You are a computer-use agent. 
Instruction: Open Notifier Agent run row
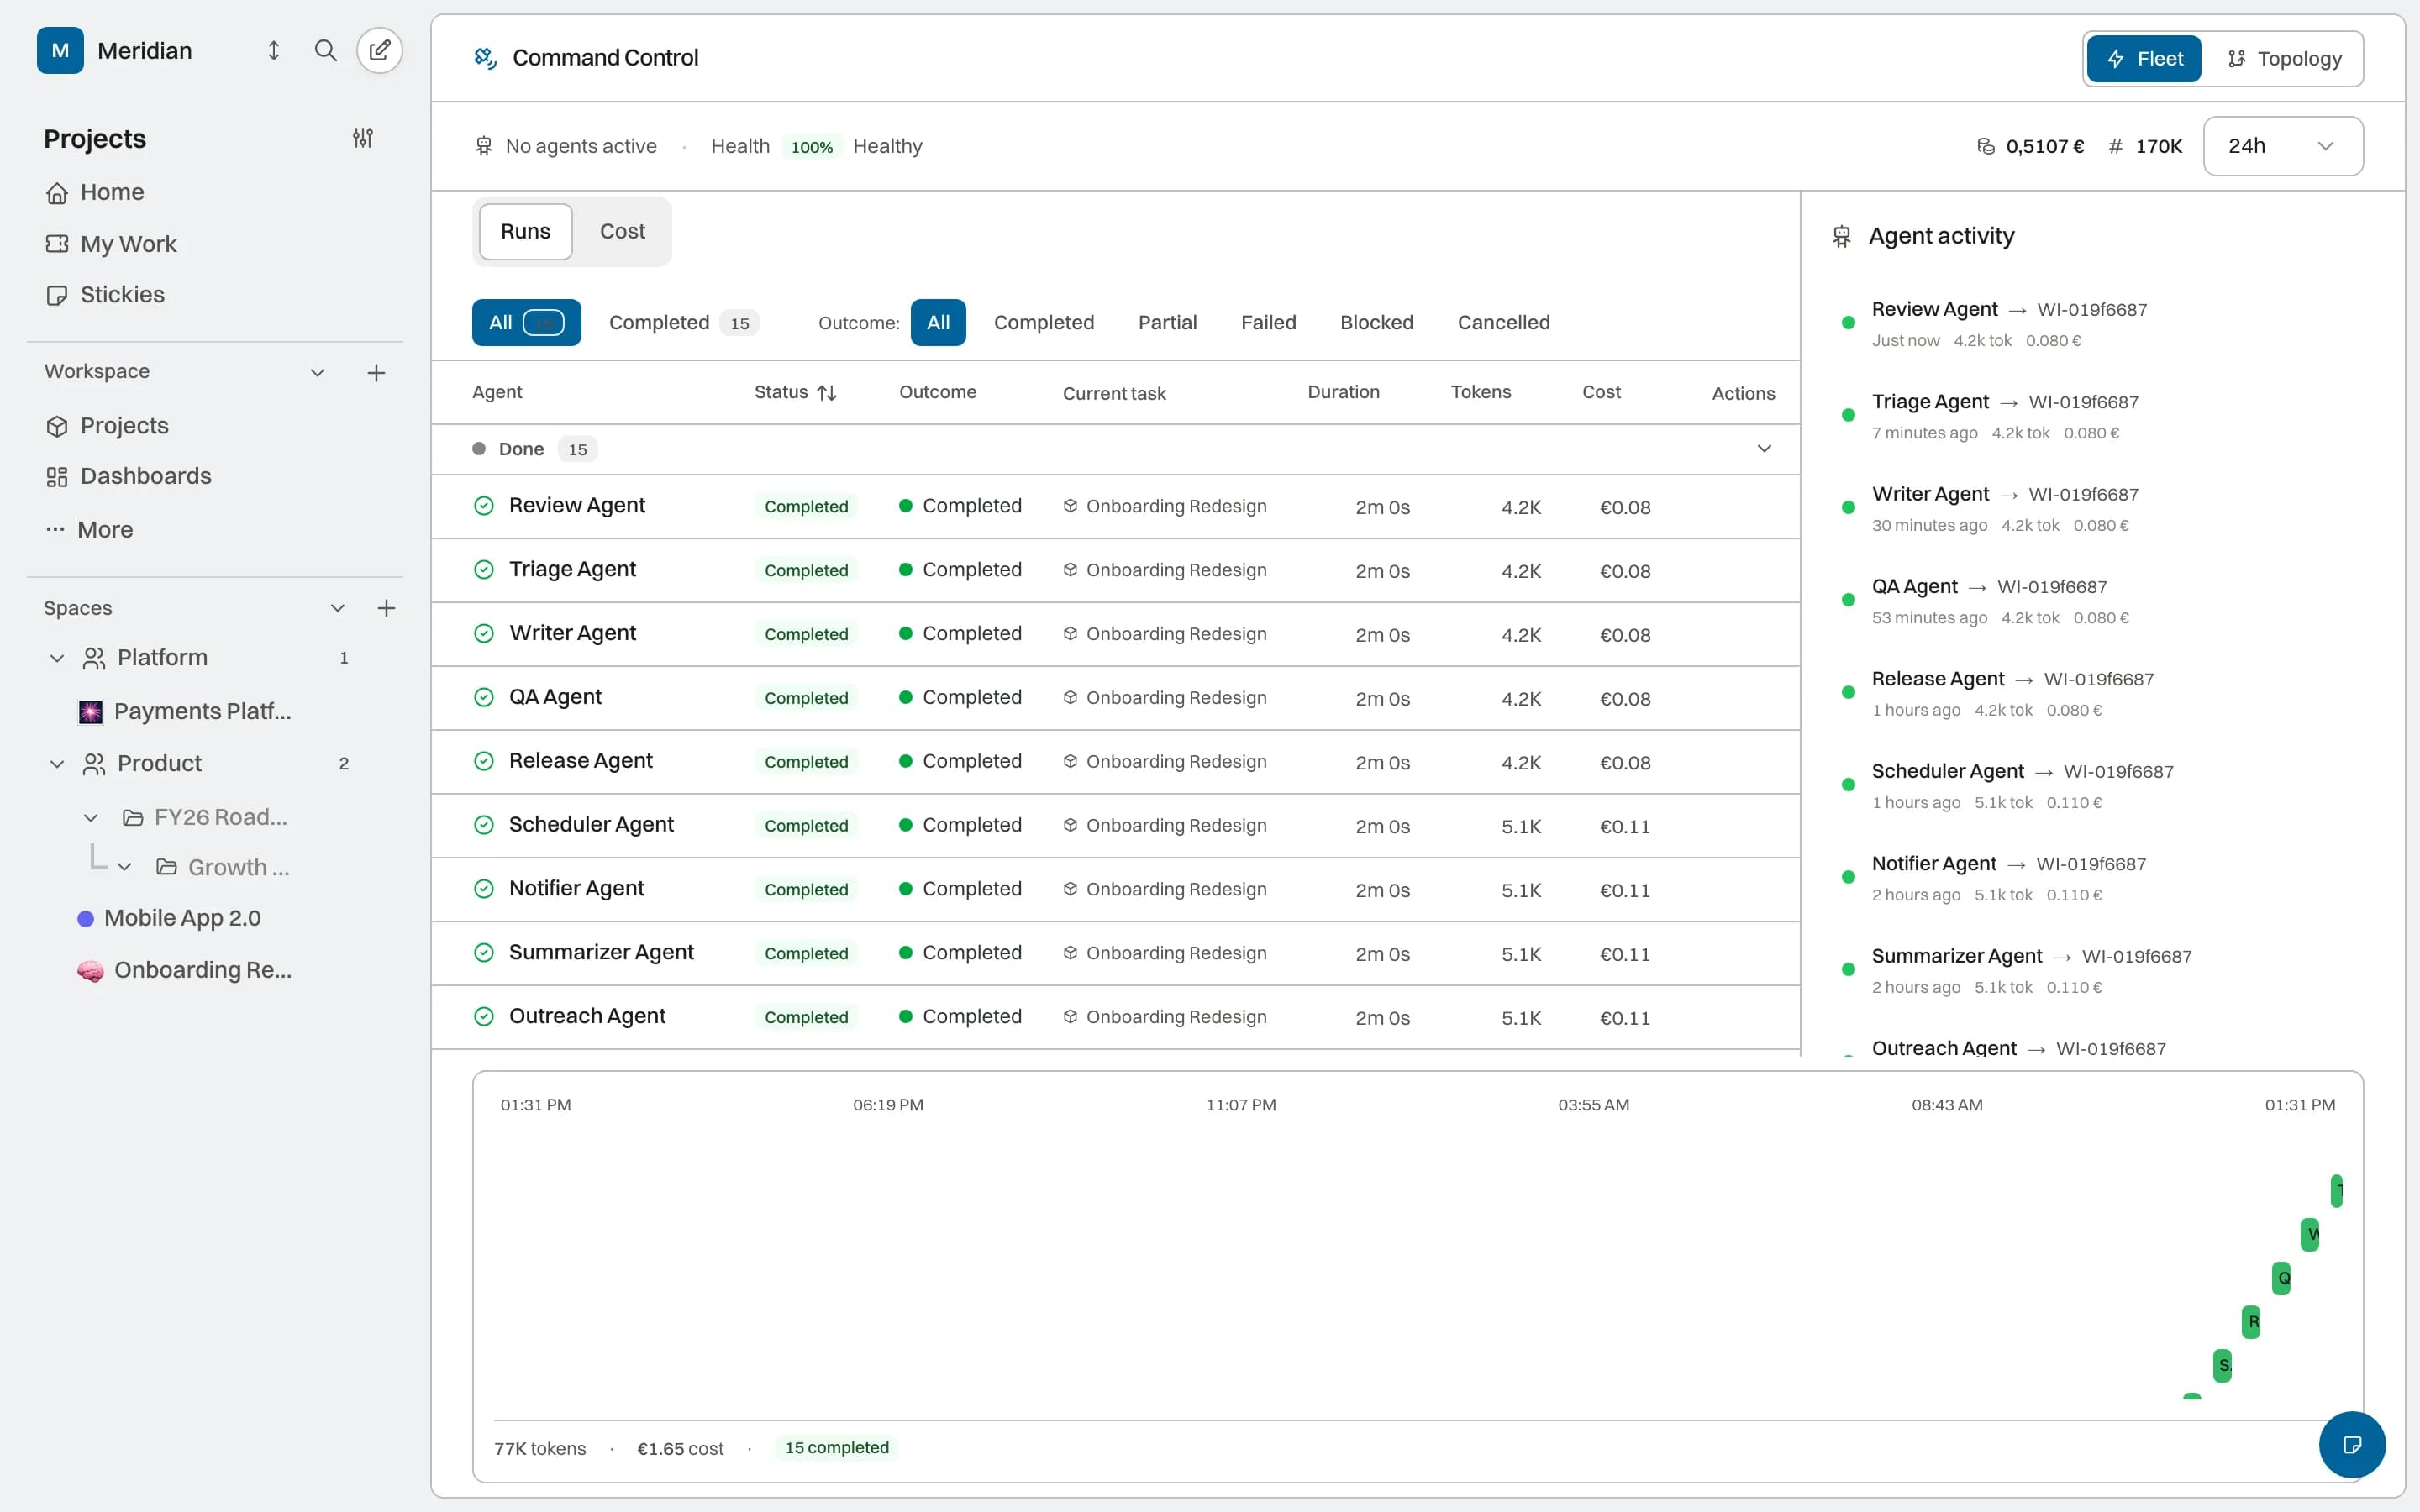1115,889
